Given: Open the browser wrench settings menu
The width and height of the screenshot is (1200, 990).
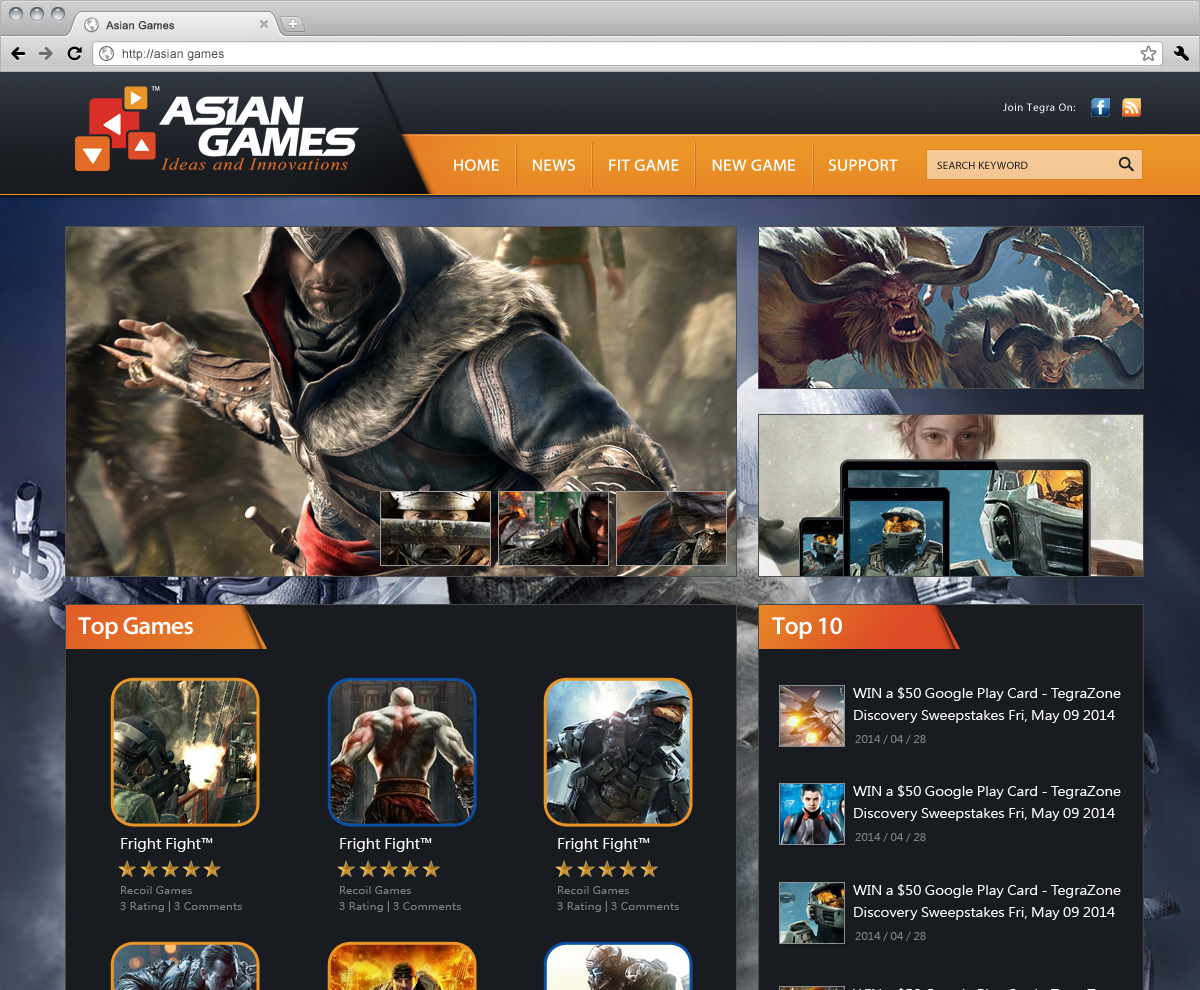Looking at the screenshot, I should coord(1181,53).
